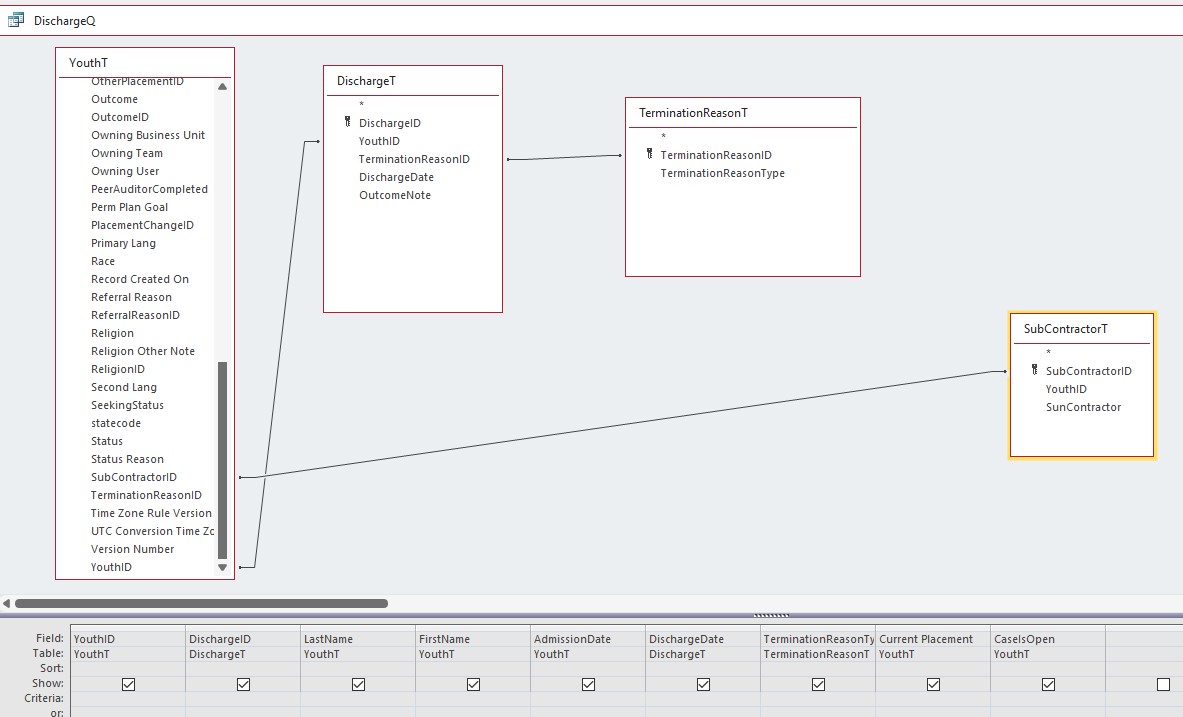Image resolution: width=1183 pixels, height=717 pixels.
Task: Select the asterisk in SubContractorT list
Action: (x=1050, y=352)
